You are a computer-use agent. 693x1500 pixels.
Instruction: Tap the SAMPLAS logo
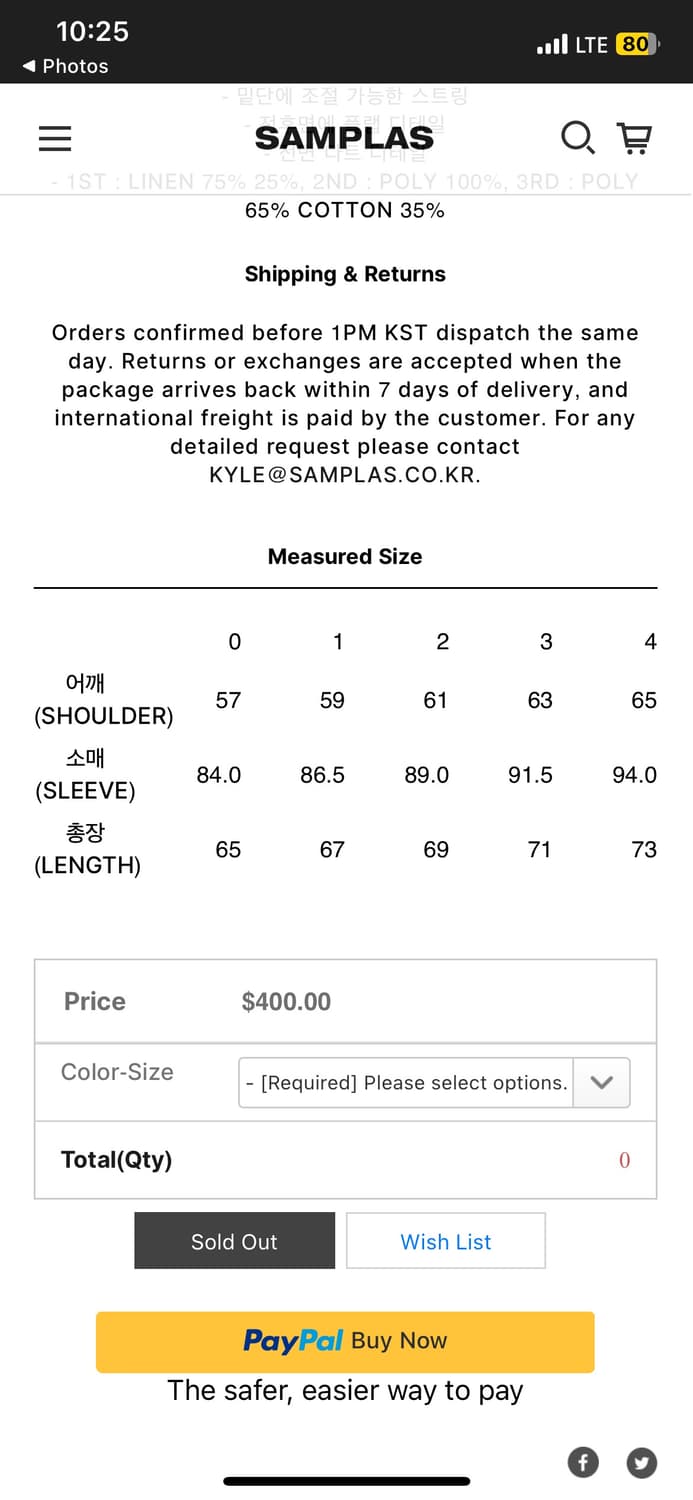[x=344, y=138]
